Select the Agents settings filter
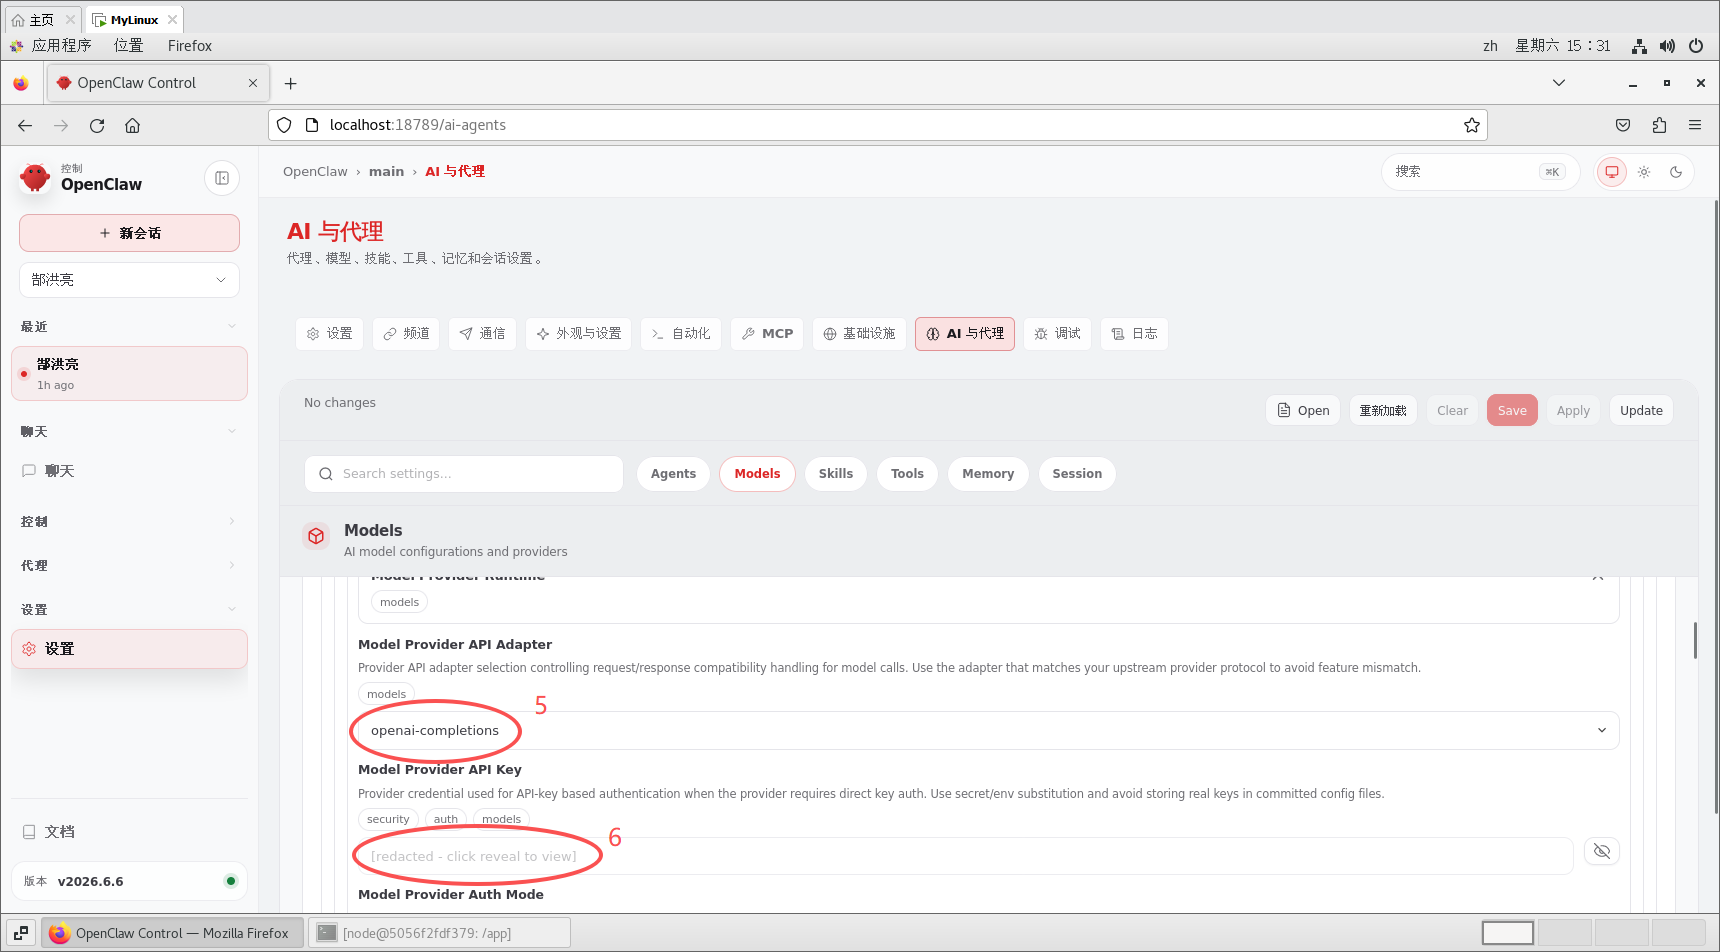The height and width of the screenshot is (952, 1720). (x=673, y=474)
